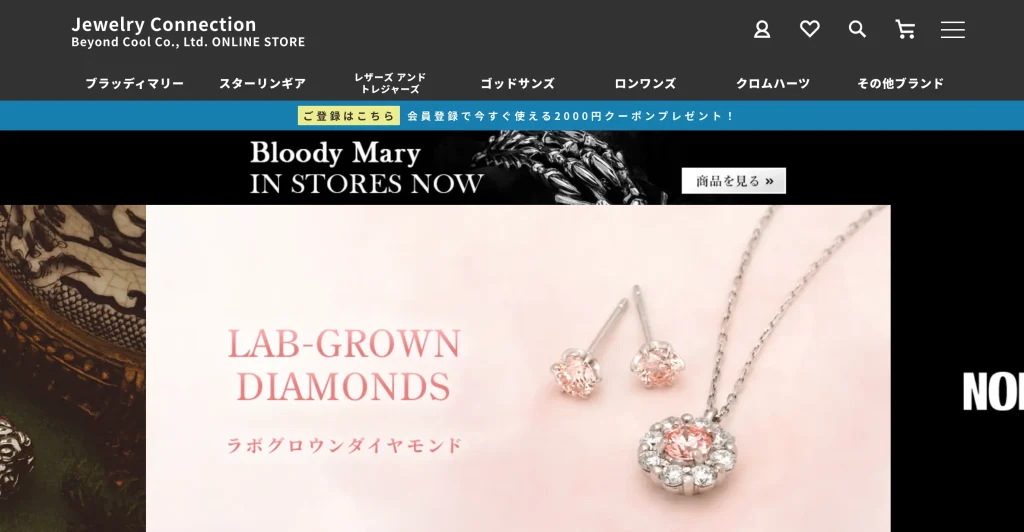Open the user account icon

[x=761, y=29]
